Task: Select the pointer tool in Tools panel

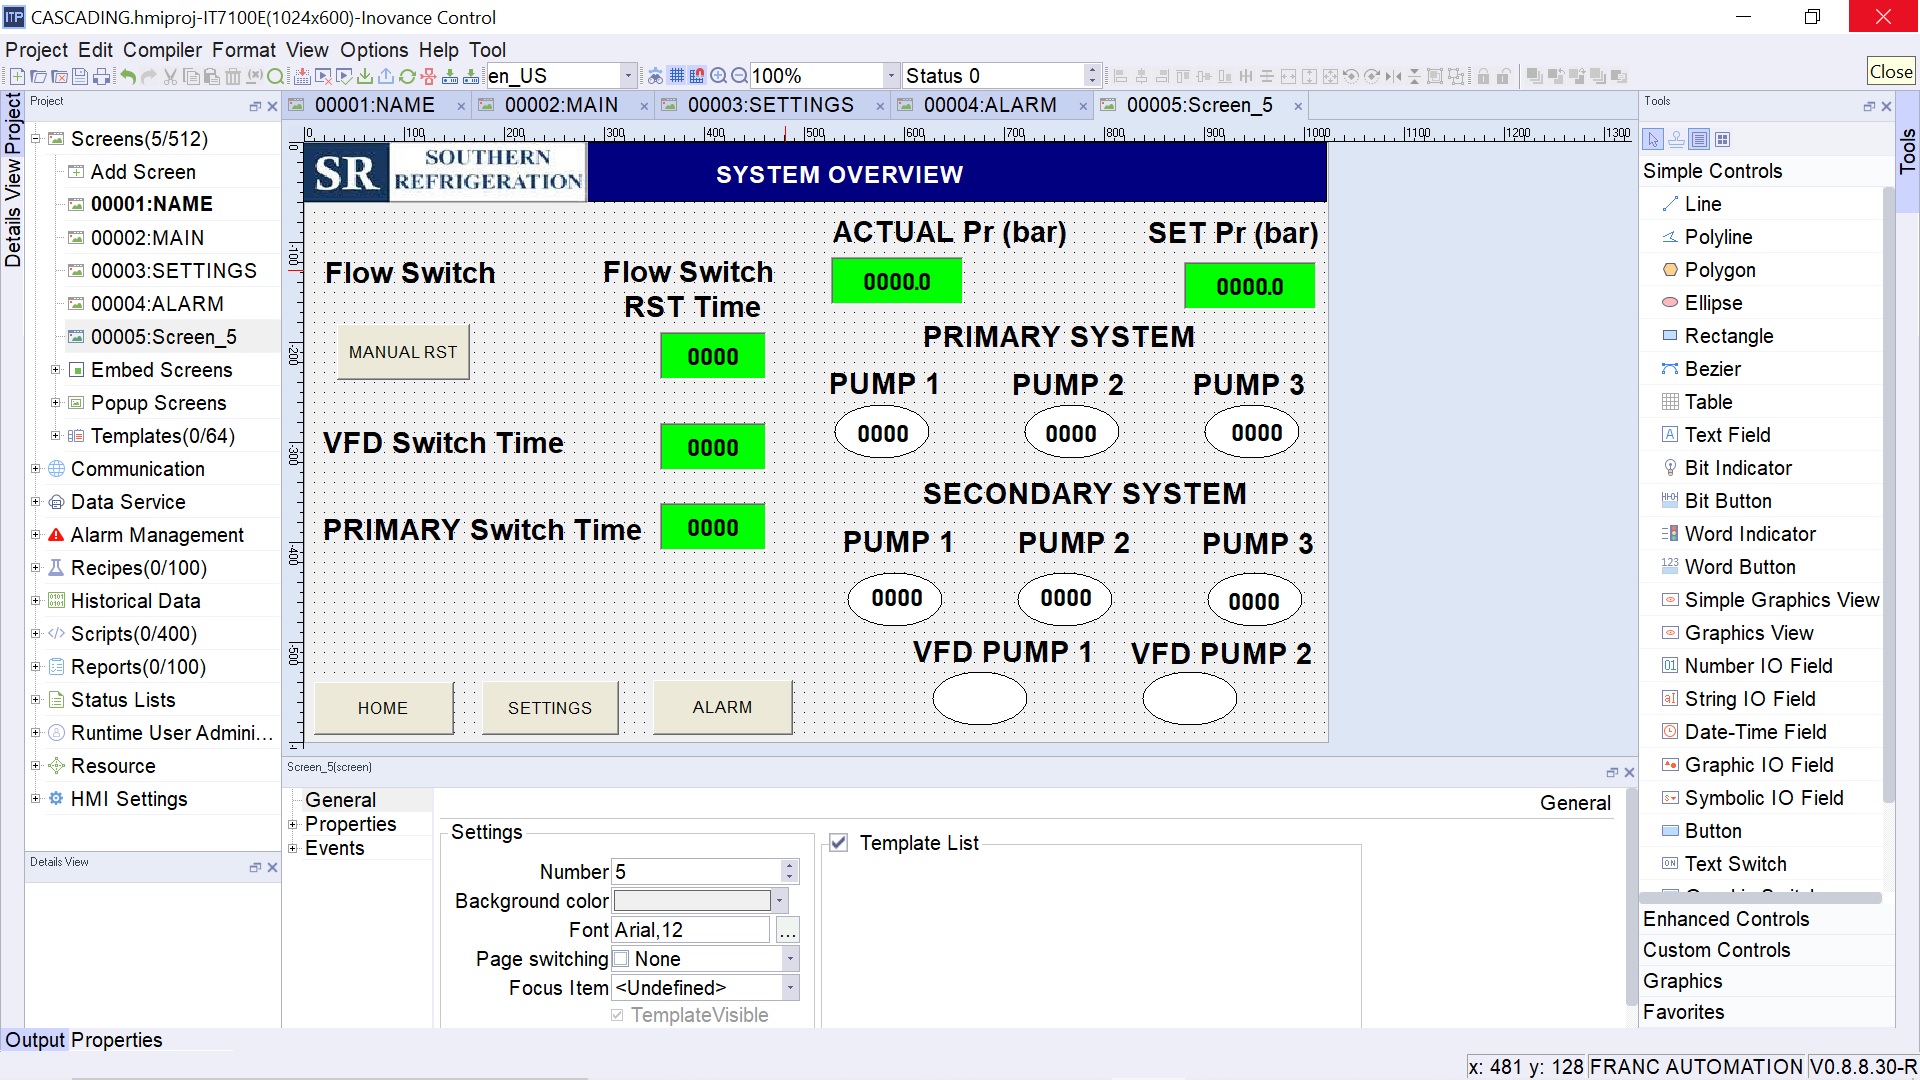Action: pyautogui.click(x=1653, y=139)
